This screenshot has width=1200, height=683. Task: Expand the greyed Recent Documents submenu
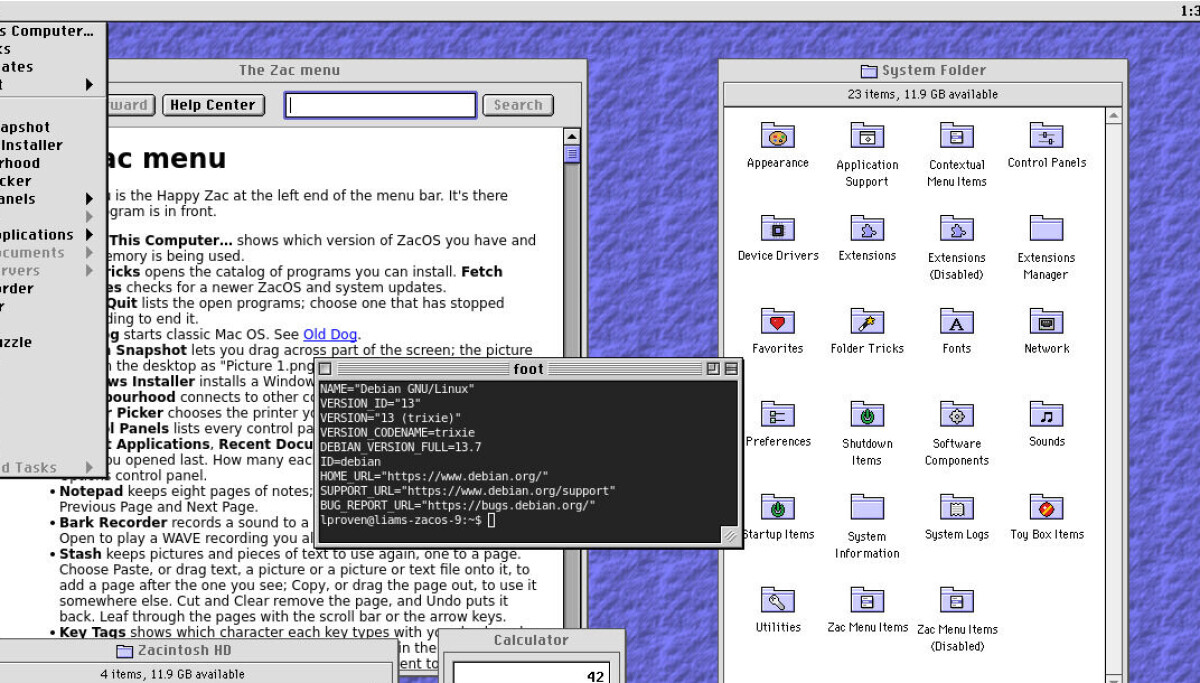(89, 253)
